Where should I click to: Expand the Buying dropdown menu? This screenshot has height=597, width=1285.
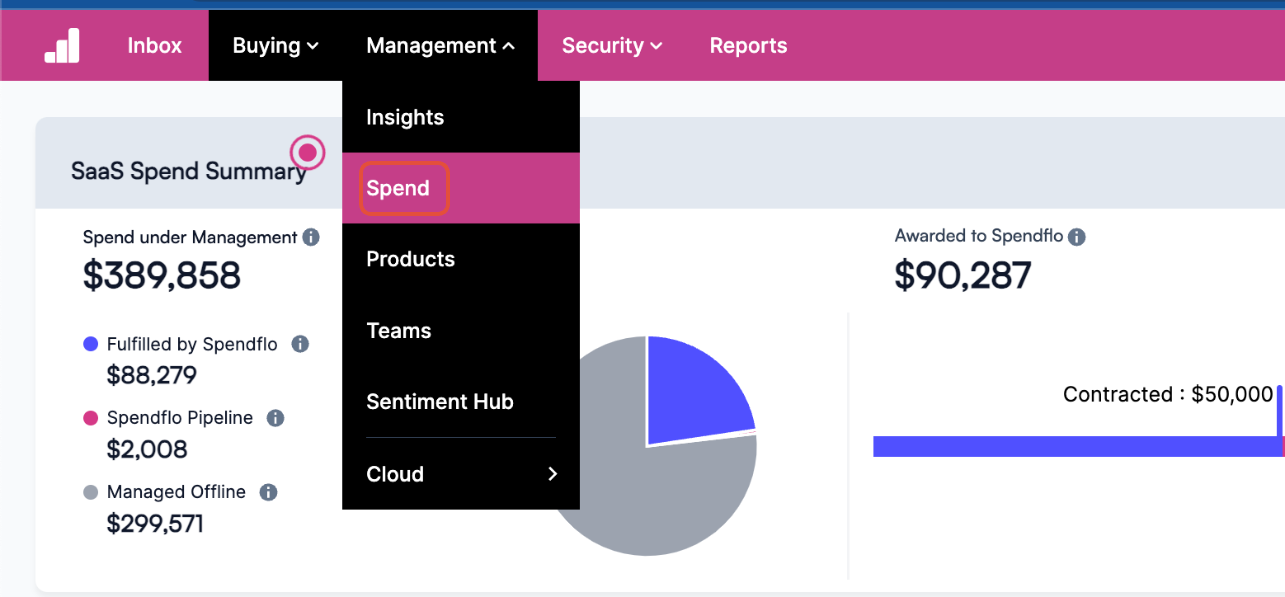(275, 45)
